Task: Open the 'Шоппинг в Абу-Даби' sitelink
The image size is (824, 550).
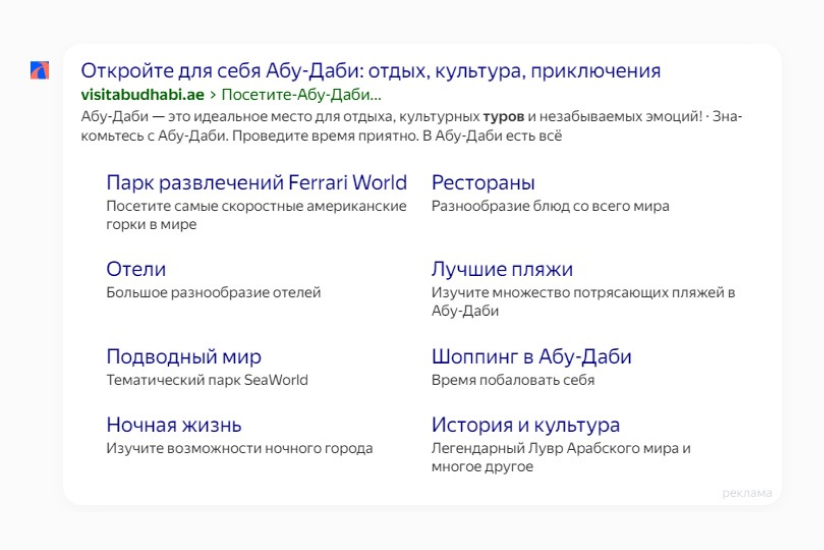Action: tap(531, 357)
